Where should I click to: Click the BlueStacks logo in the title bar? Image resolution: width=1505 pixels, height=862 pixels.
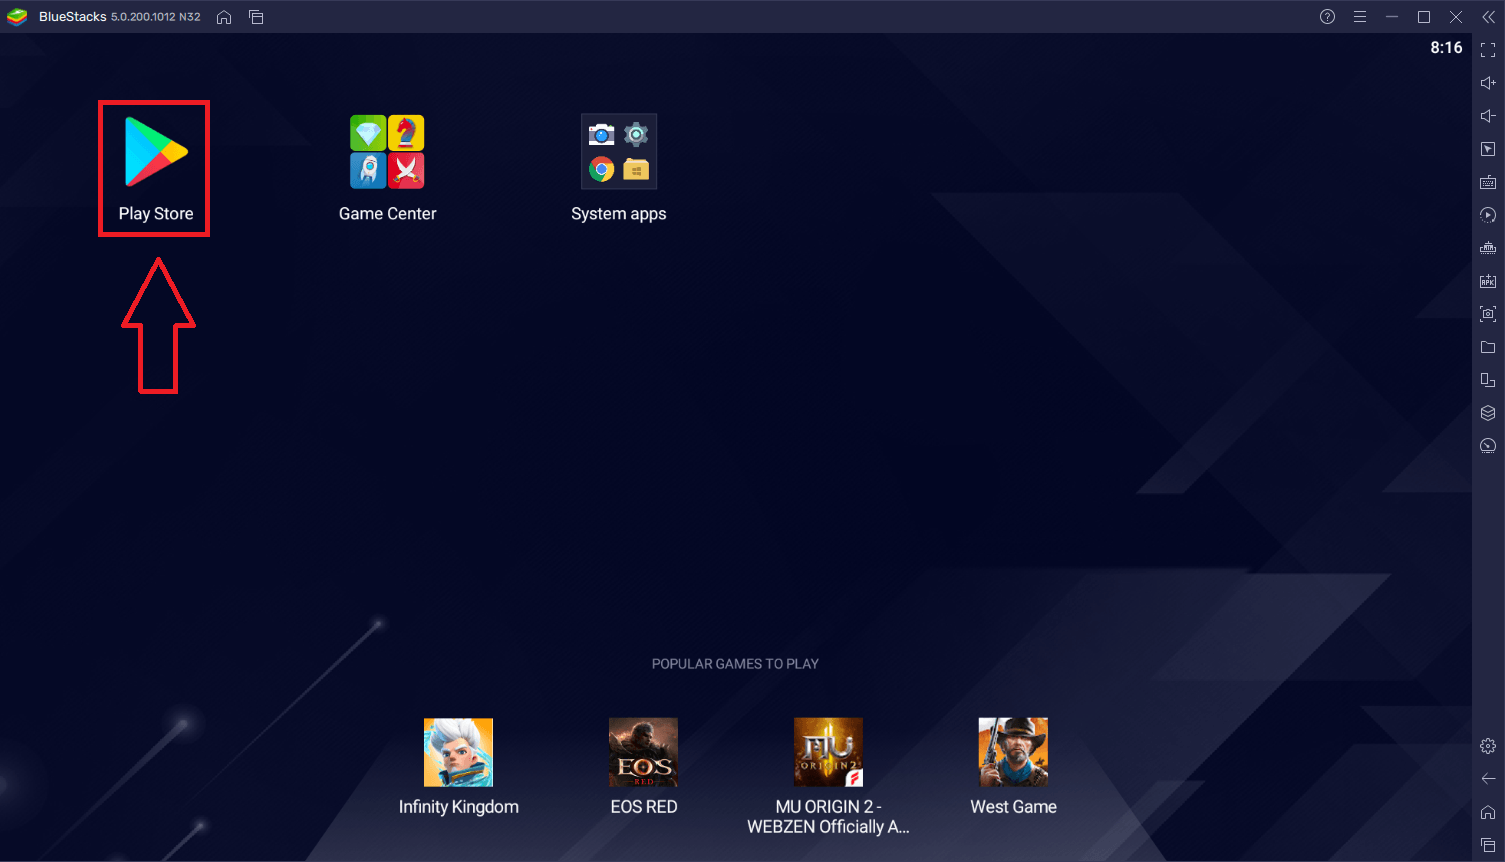tap(17, 17)
